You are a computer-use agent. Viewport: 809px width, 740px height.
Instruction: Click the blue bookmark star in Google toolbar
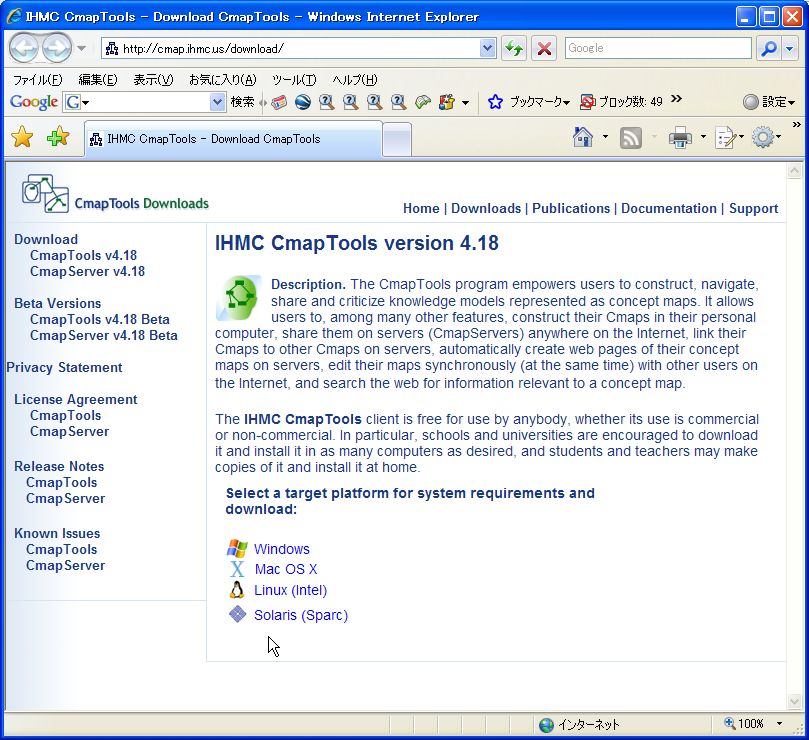point(495,102)
